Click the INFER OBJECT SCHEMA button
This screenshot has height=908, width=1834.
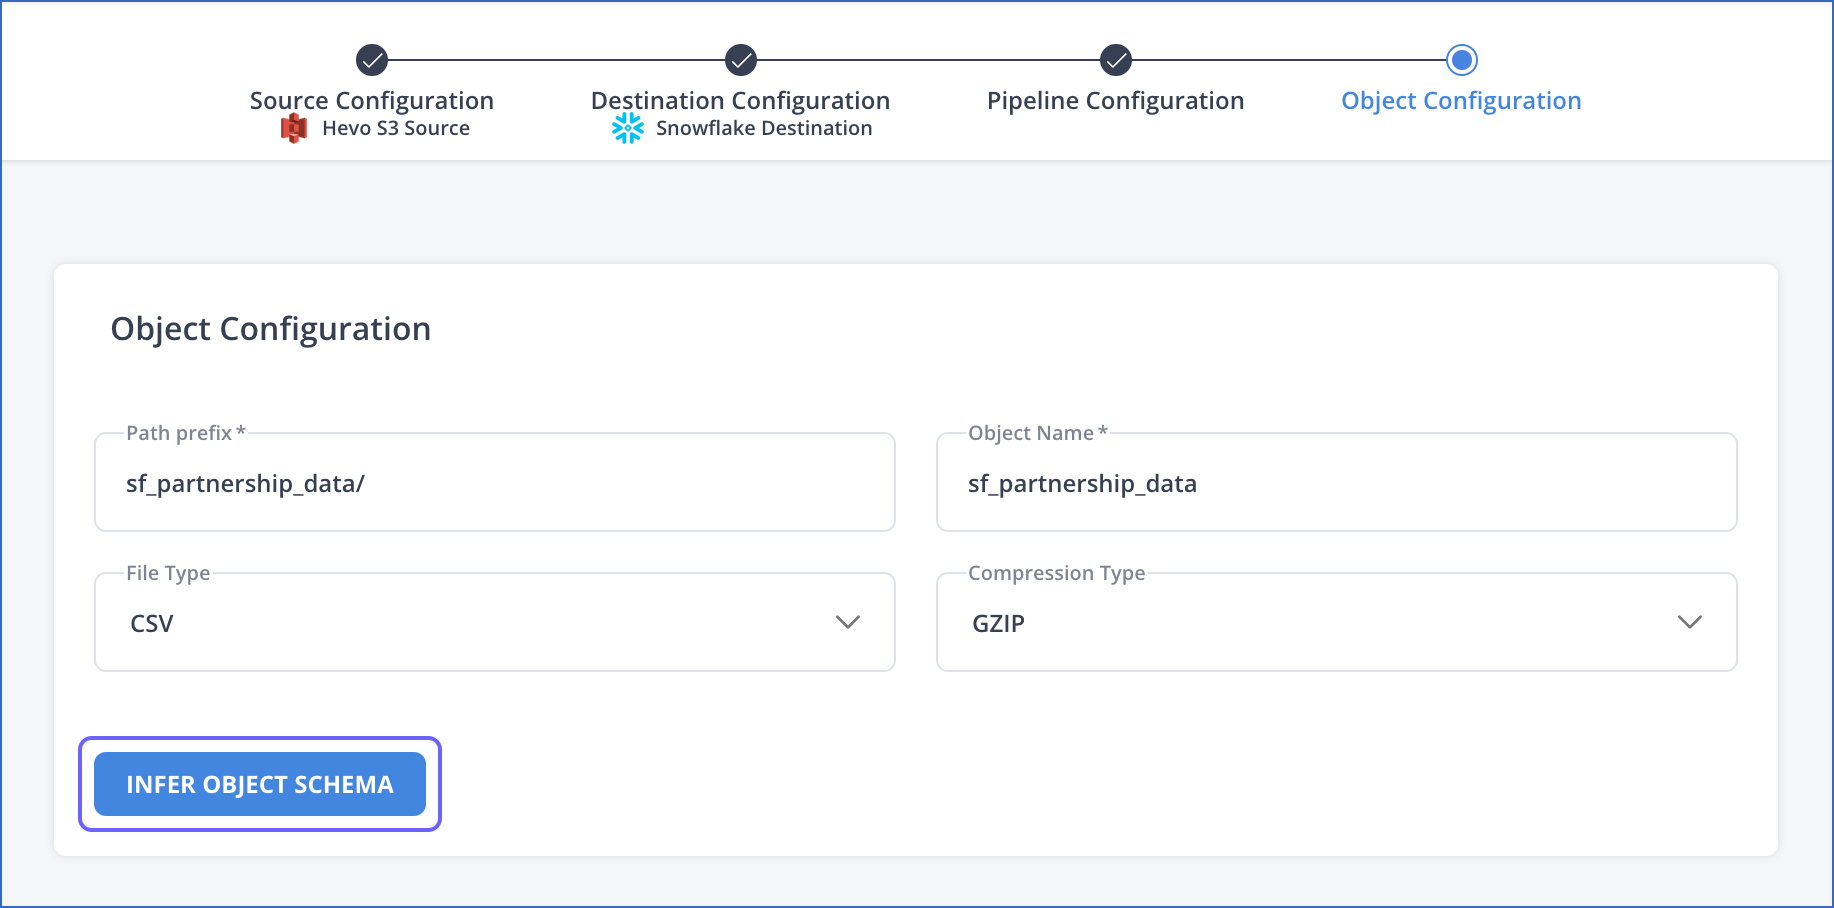260,784
